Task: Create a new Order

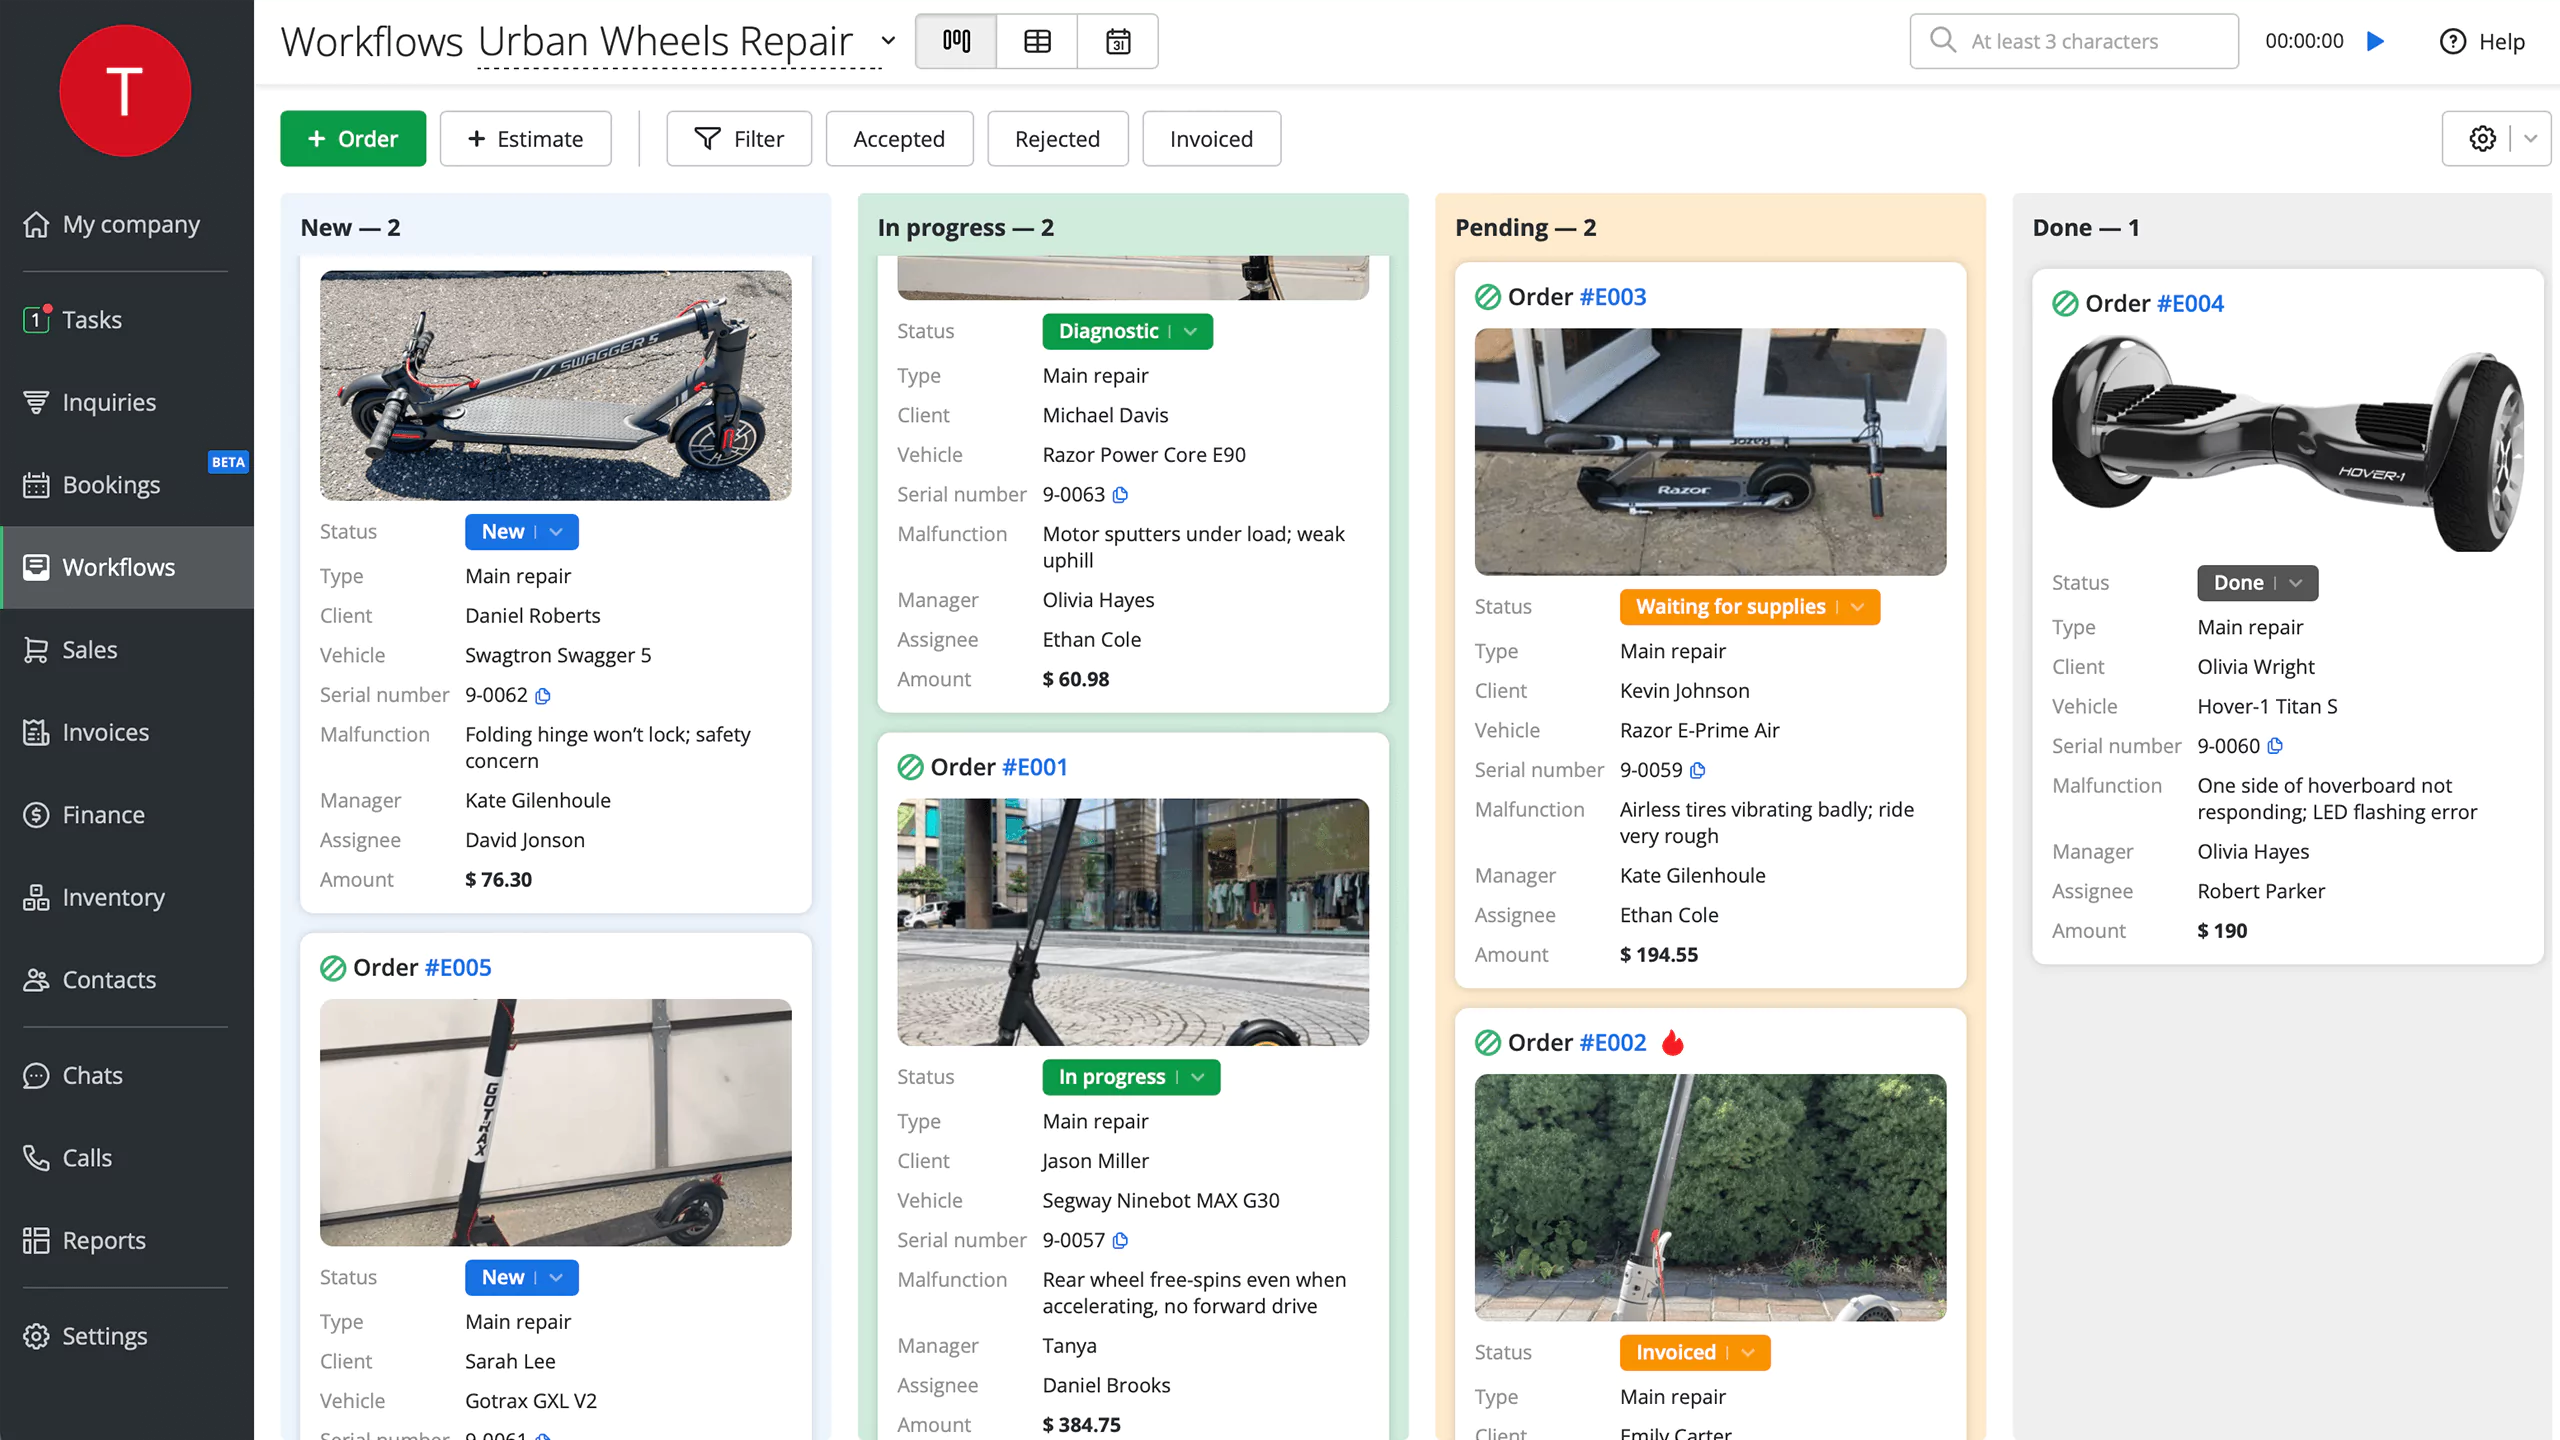Action: click(353, 138)
